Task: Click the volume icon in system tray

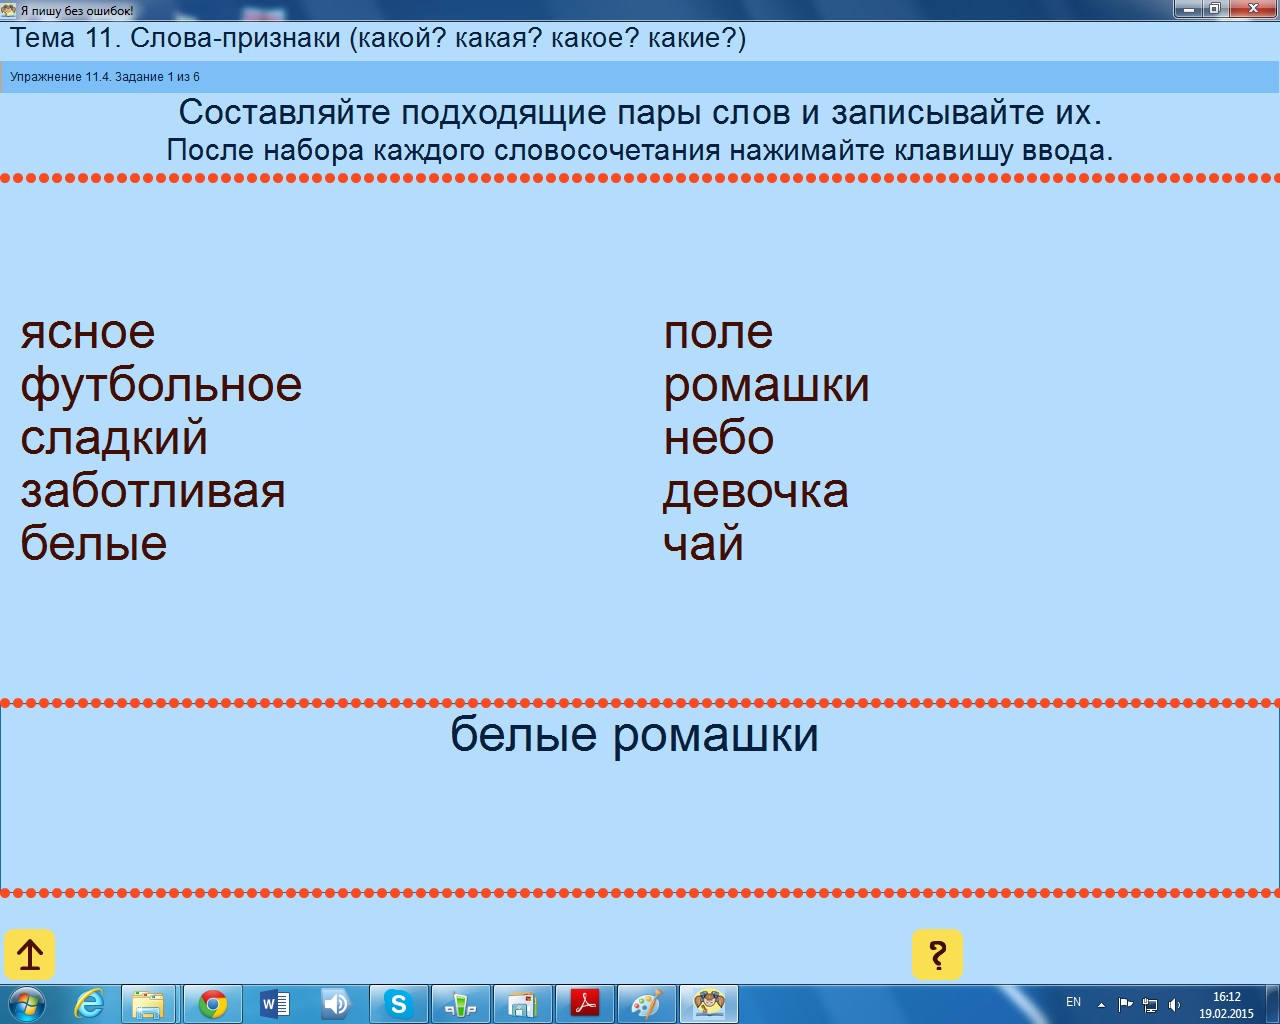Action: coord(1175,1004)
